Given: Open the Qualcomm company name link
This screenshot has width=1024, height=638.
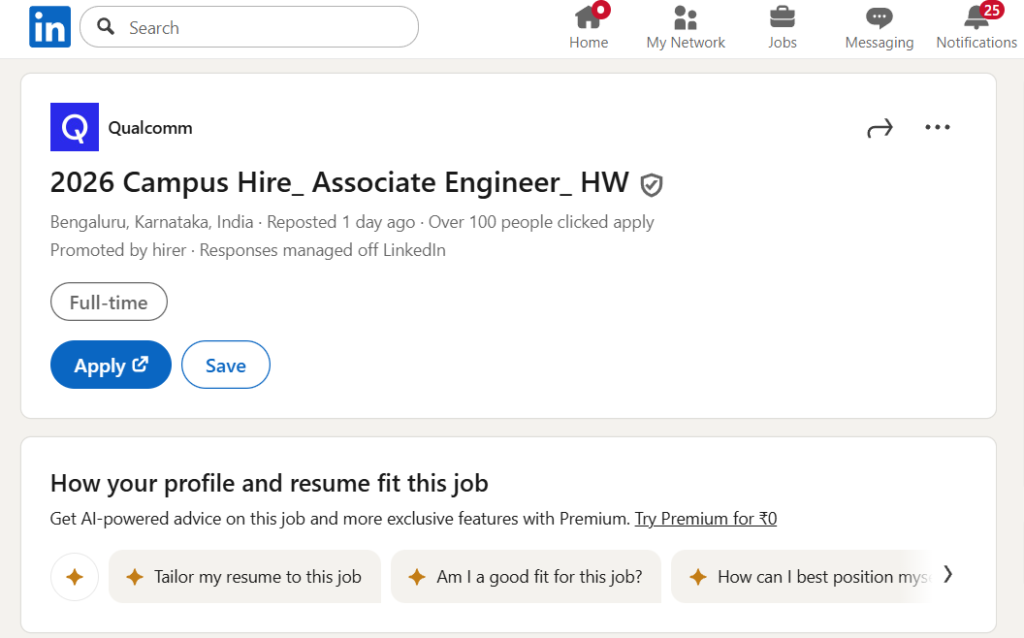Looking at the screenshot, I should pyautogui.click(x=150, y=128).
